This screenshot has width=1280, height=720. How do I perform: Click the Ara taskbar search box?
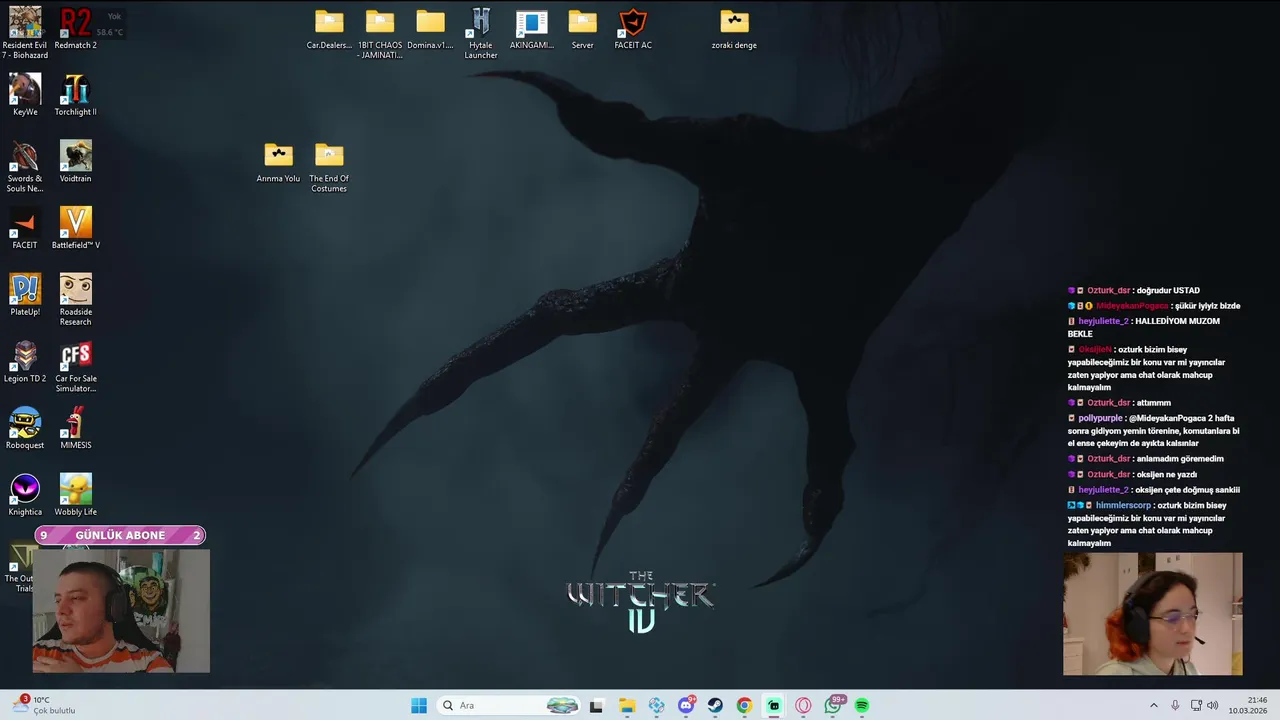point(509,705)
